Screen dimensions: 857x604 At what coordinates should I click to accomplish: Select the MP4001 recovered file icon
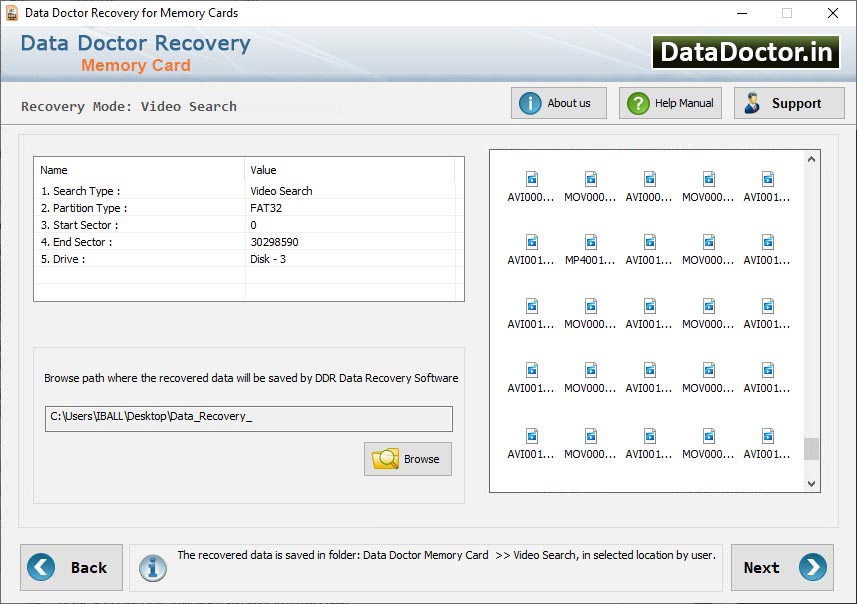click(x=590, y=243)
